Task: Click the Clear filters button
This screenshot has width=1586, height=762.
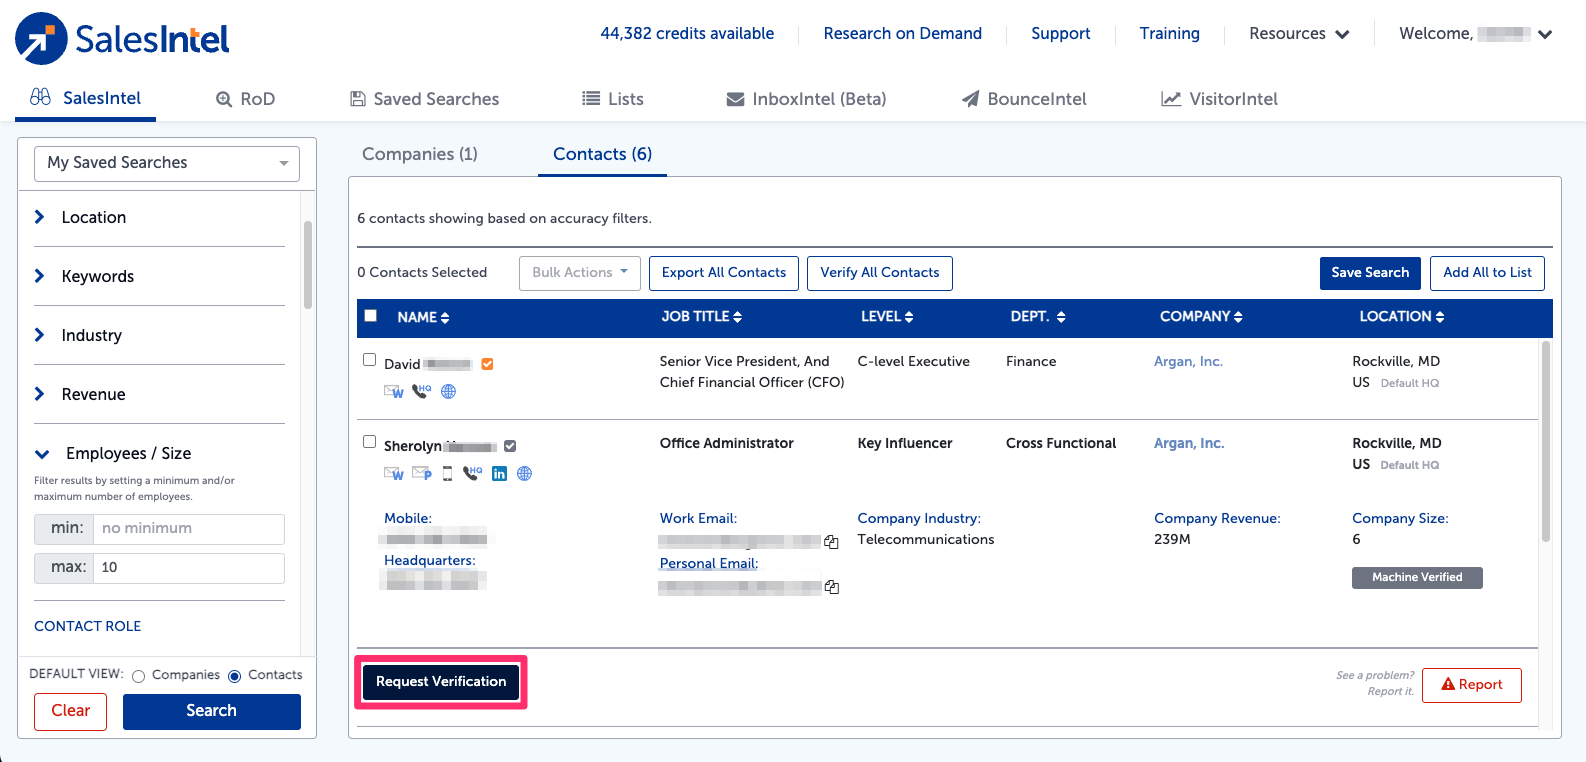Action: click(71, 711)
